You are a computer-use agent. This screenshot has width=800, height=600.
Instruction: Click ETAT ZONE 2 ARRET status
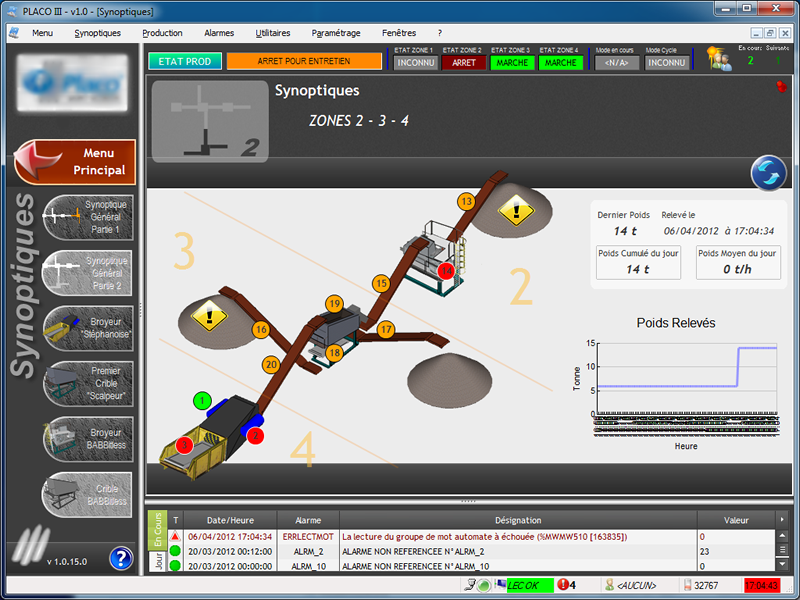coord(464,62)
